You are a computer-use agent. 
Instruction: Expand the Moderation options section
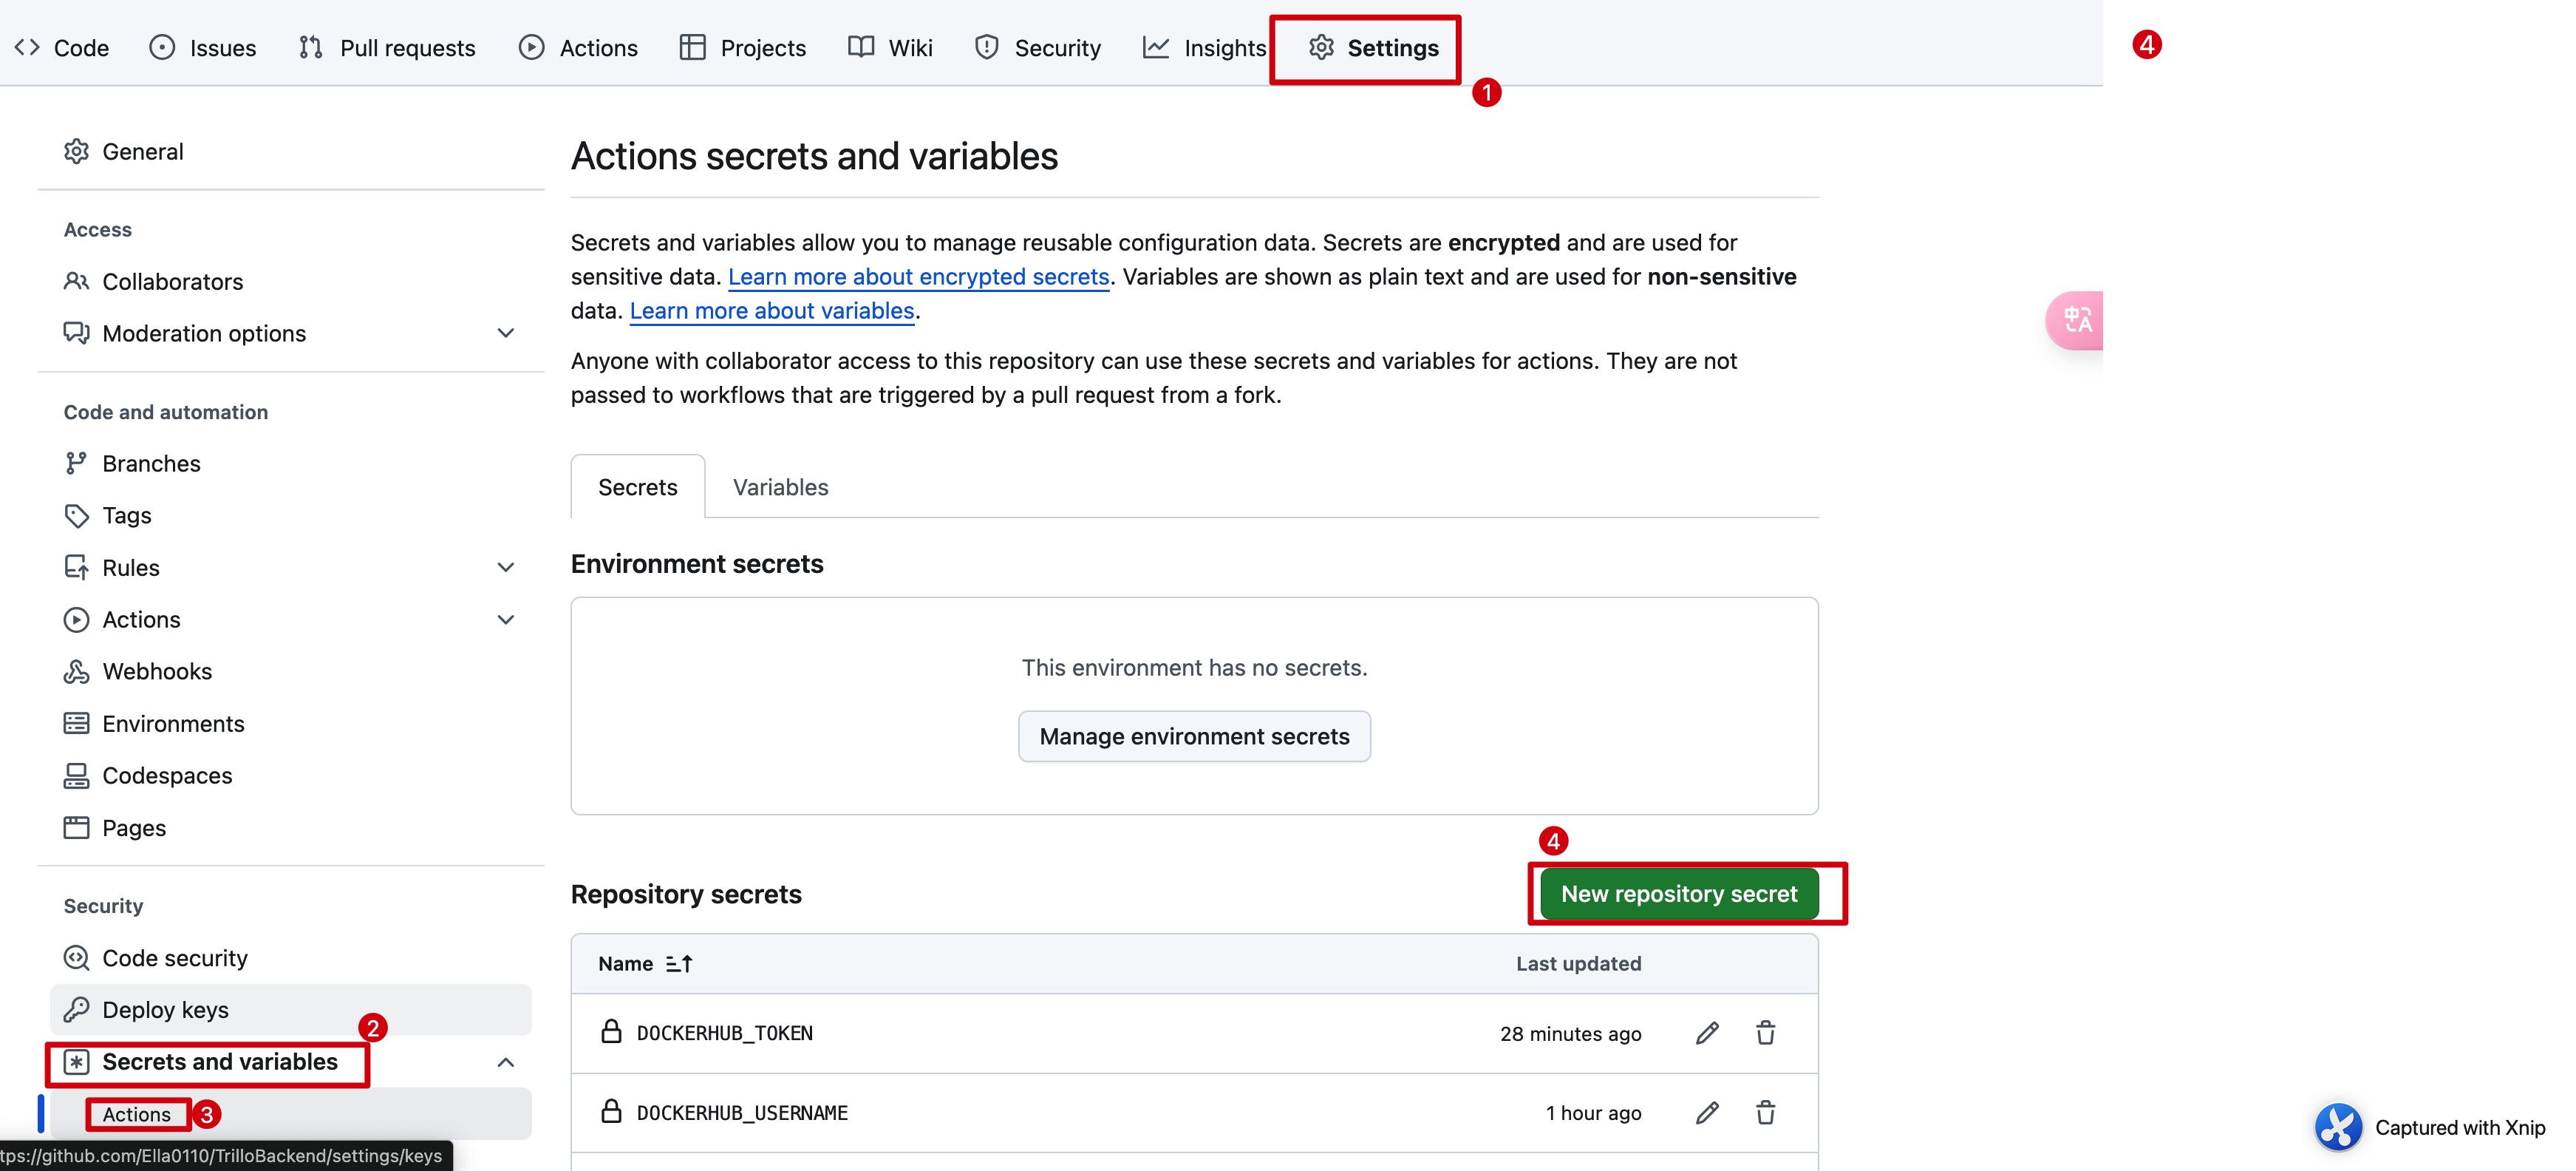pyautogui.click(x=506, y=333)
